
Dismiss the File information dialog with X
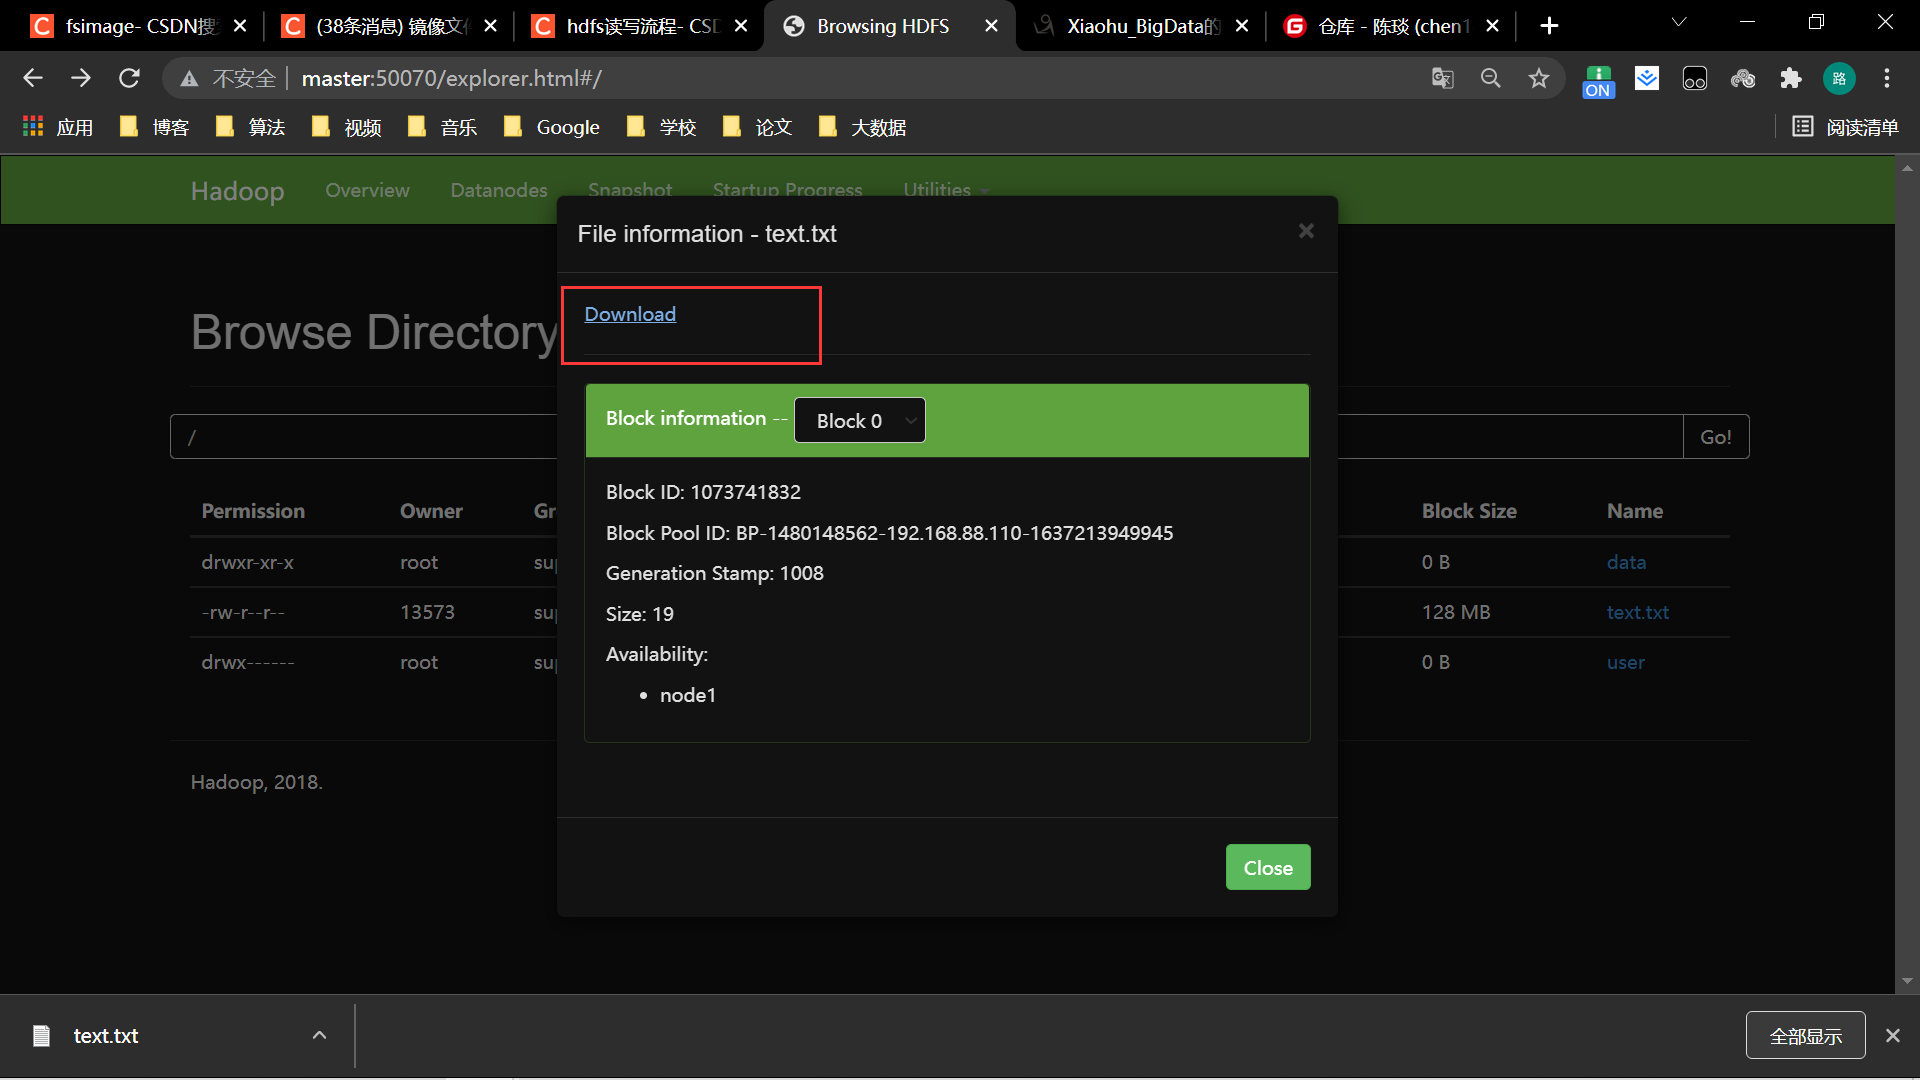[x=1306, y=231]
